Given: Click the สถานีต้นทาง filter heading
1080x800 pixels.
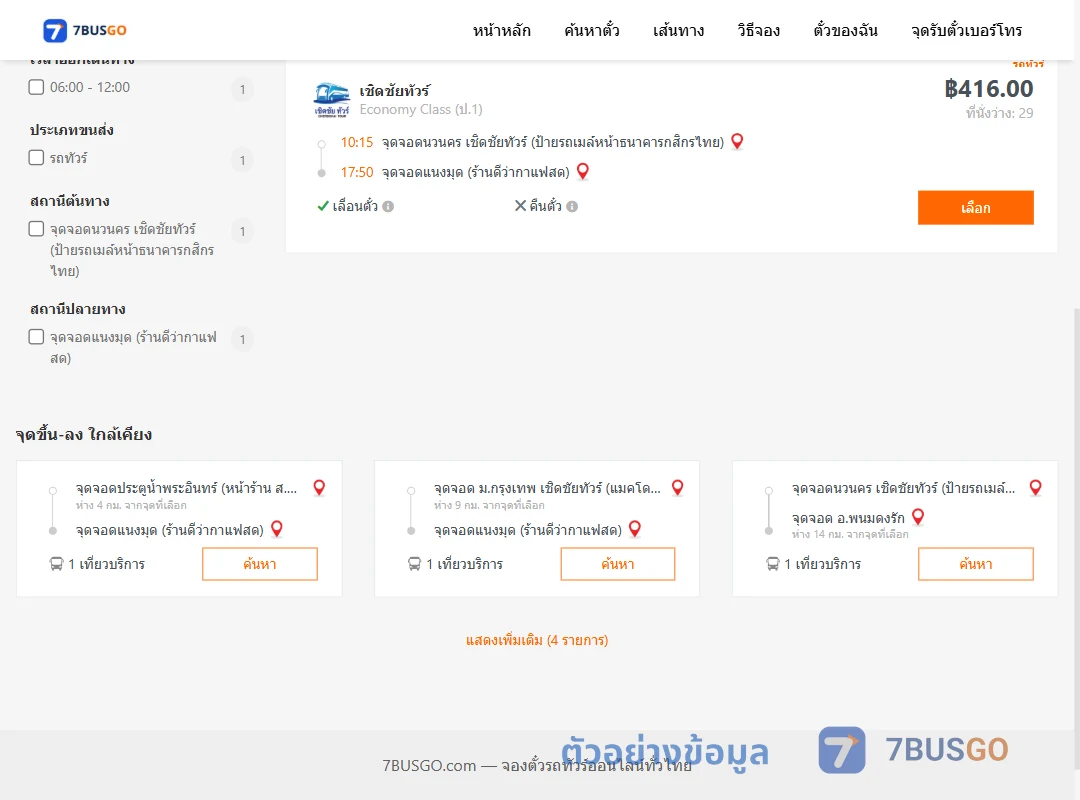Looking at the screenshot, I should pos(70,201).
